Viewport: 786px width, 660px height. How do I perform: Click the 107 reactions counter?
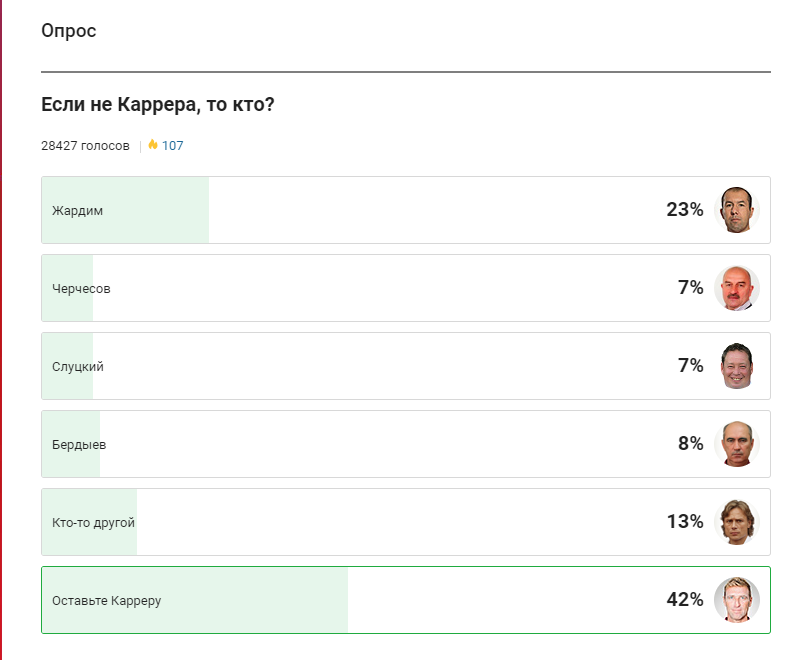(173, 146)
